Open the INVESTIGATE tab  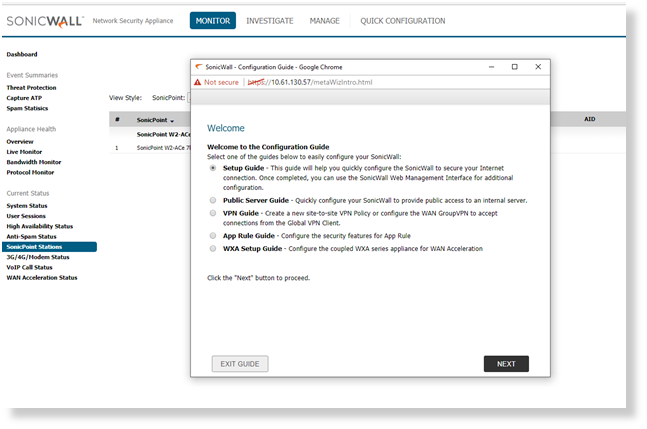pyautogui.click(x=270, y=21)
